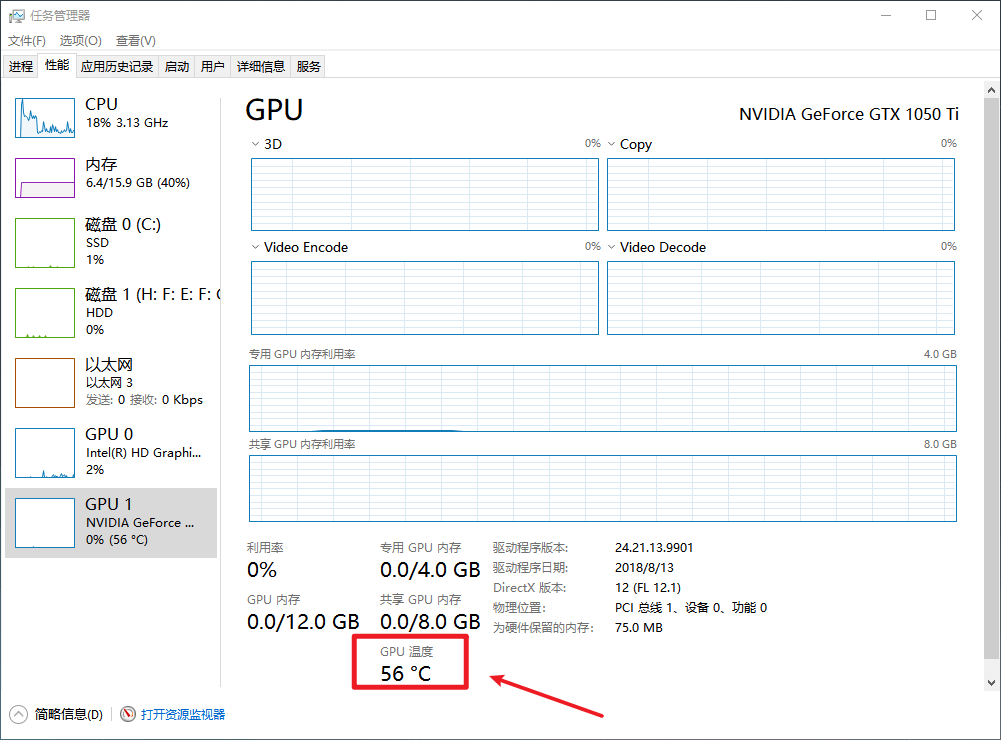
Task: Click the 打开资源监视器 link
Action: tap(183, 714)
